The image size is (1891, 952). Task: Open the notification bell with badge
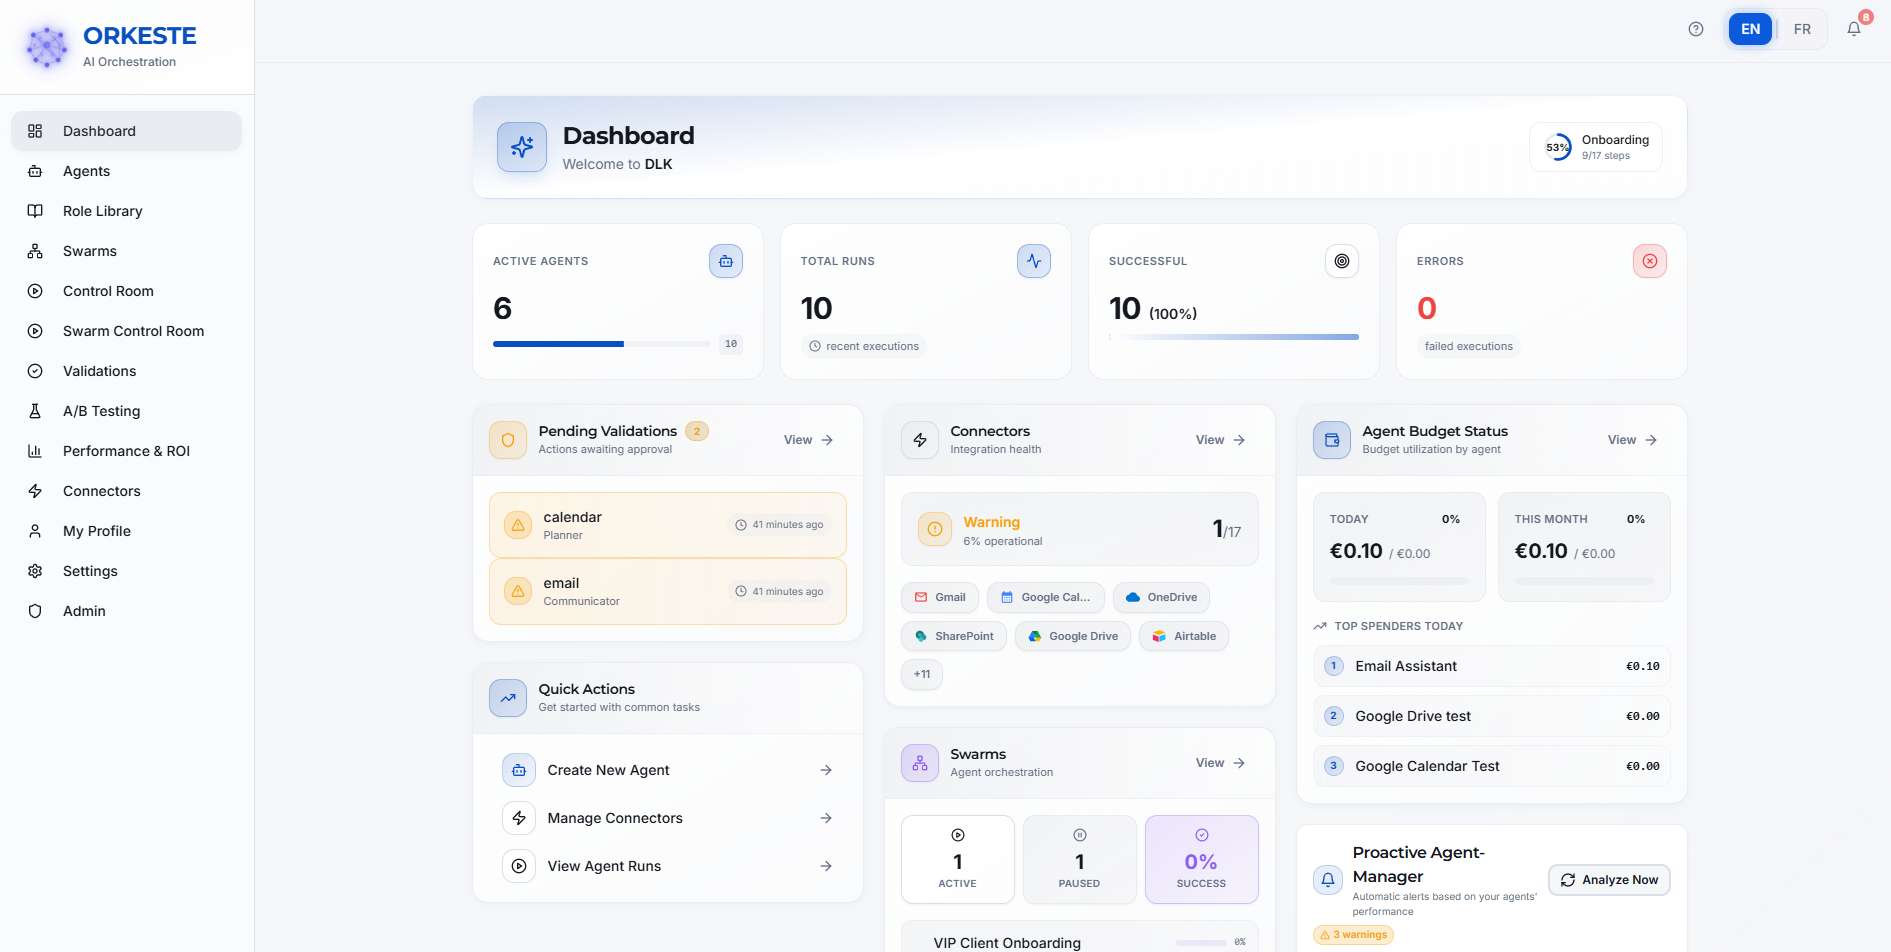coord(1853,29)
